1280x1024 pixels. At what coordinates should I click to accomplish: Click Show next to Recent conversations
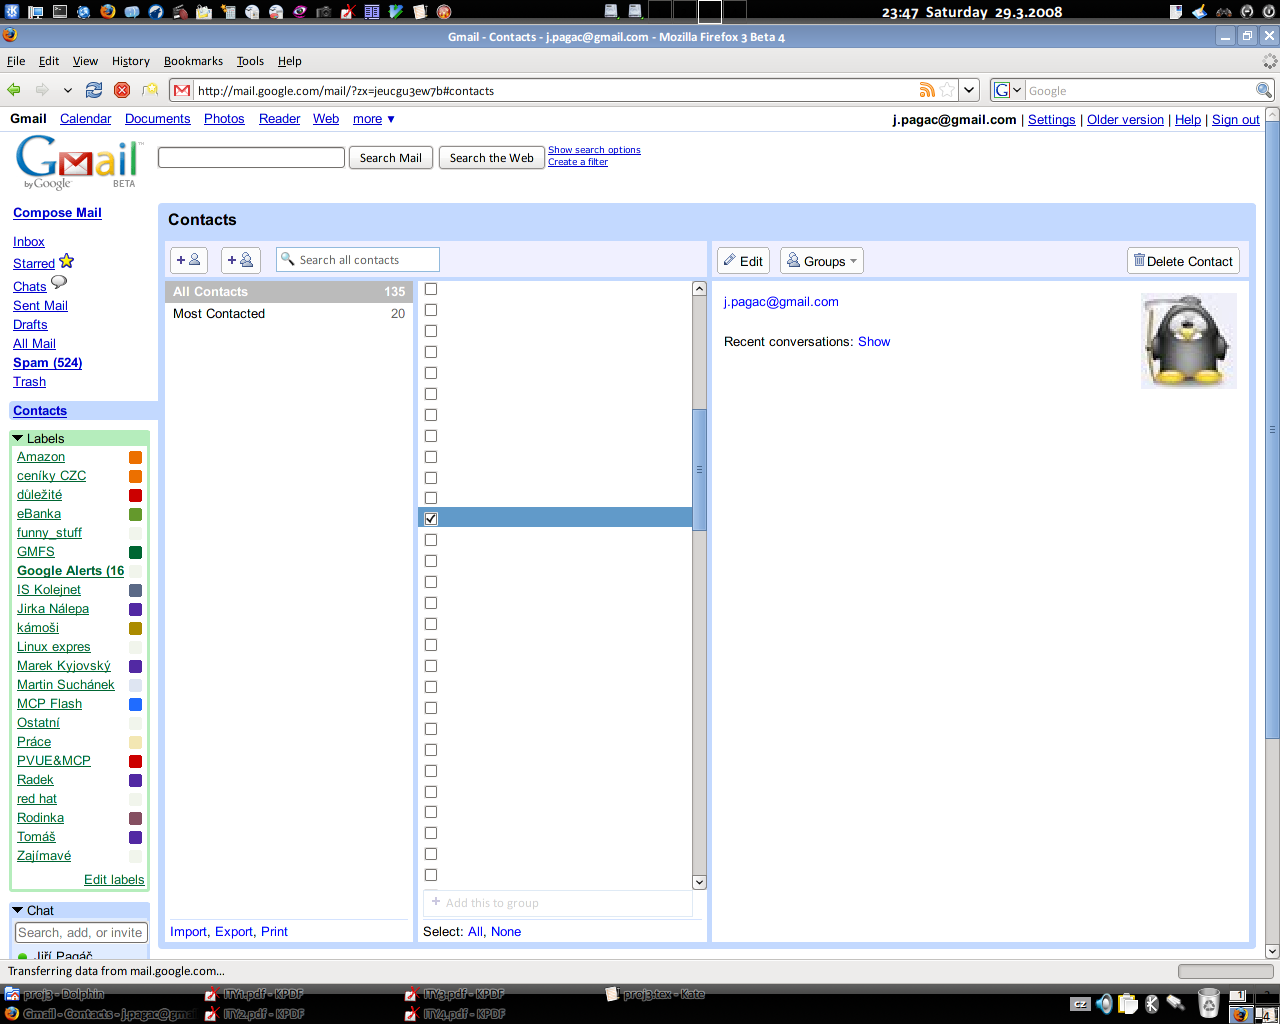coord(874,342)
